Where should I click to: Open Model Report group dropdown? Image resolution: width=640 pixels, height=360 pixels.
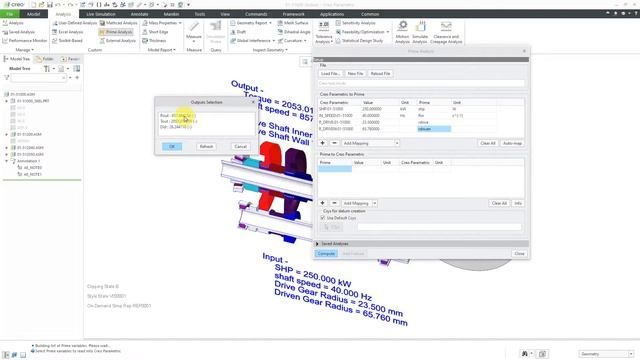[x=162, y=50]
